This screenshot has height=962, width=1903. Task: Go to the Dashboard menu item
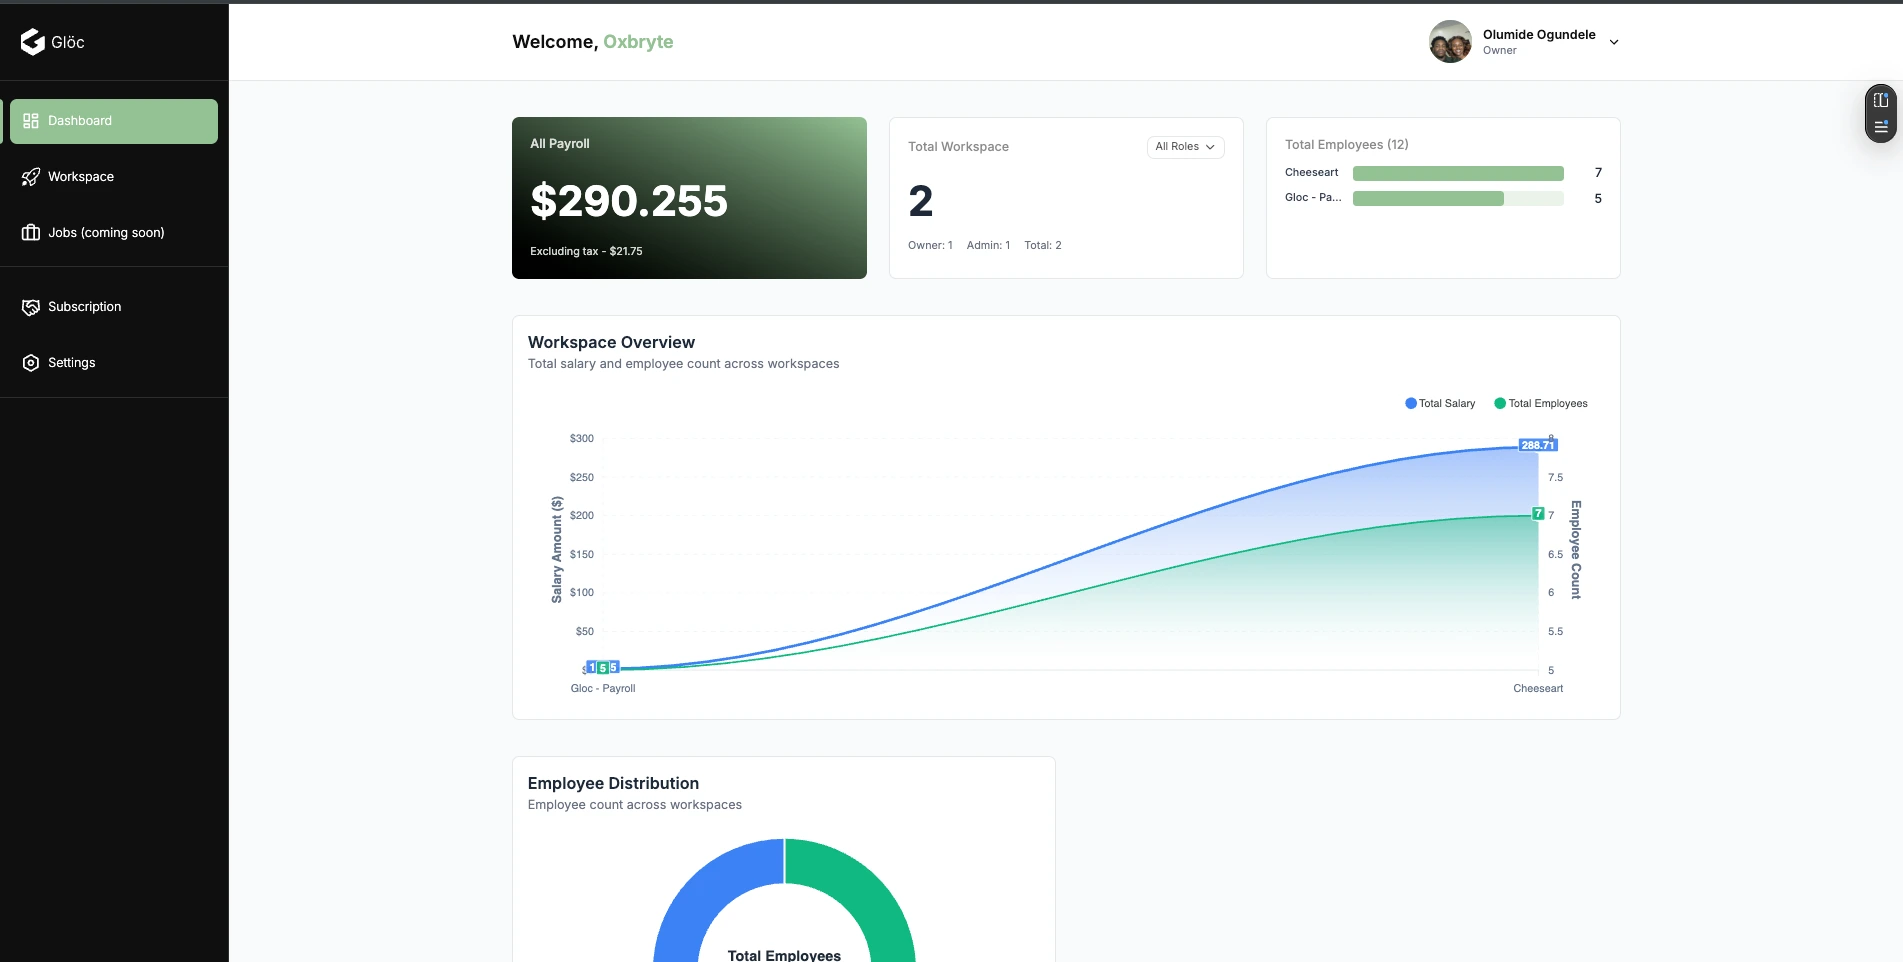point(114,121)
